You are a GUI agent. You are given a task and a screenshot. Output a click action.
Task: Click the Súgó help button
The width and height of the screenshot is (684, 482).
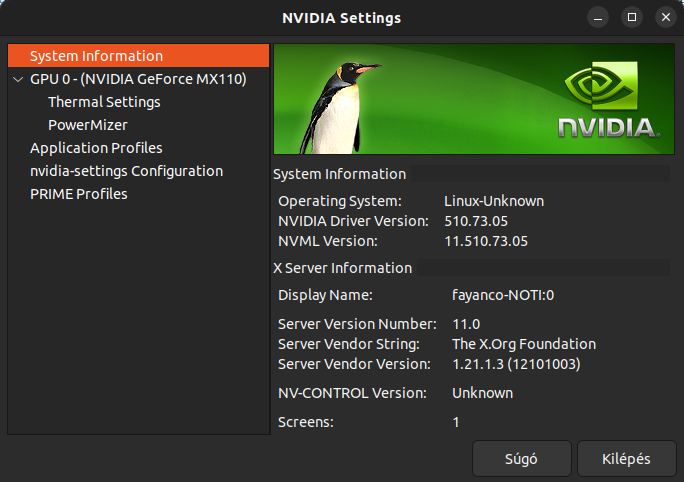coord(522,459)
